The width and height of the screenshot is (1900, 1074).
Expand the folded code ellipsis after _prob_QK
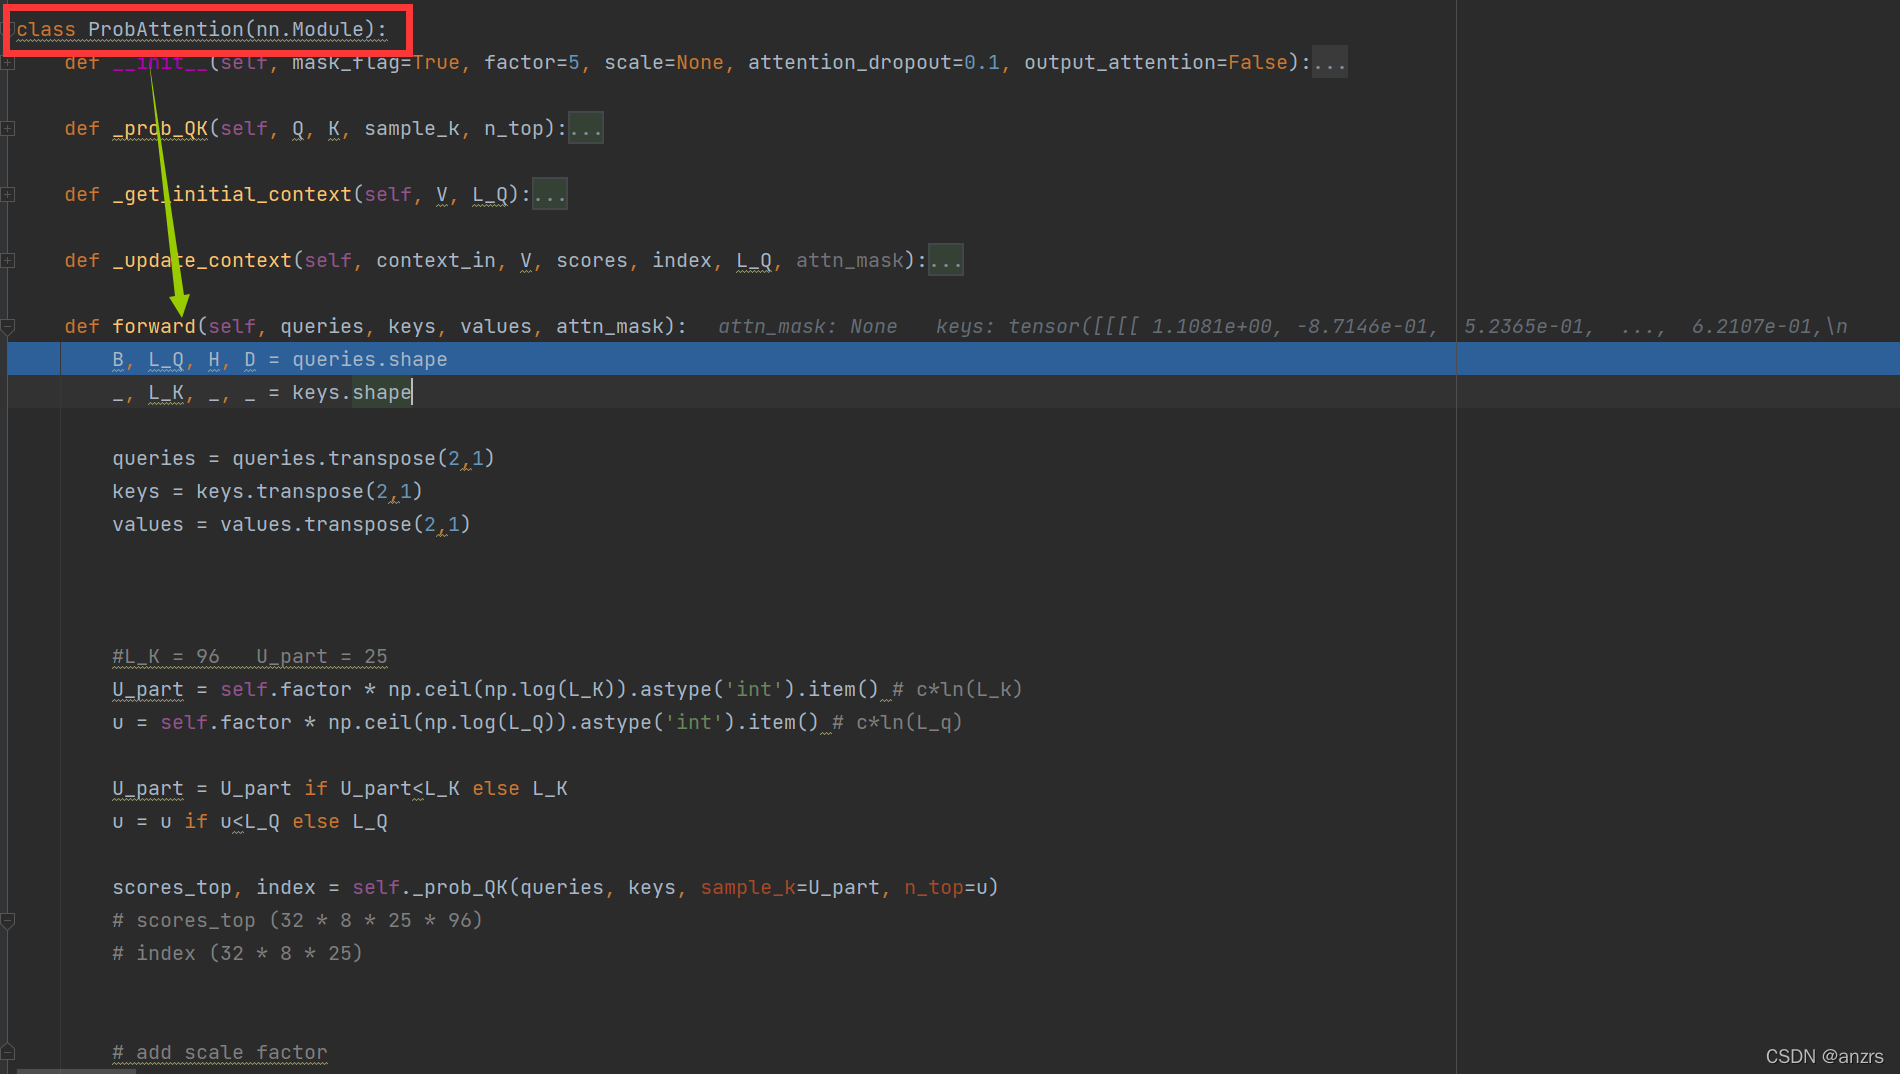pyautogui.click(x=586, y=127)
